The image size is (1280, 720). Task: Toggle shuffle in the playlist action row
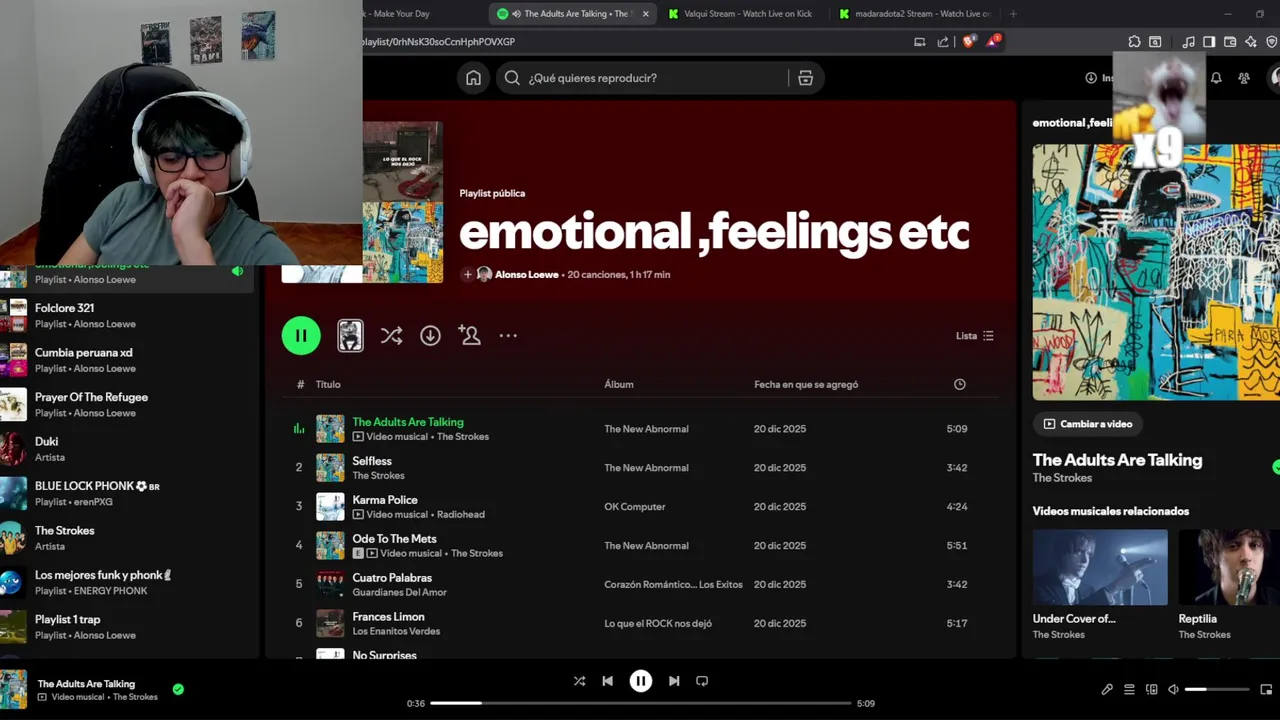tap(391, 336)
